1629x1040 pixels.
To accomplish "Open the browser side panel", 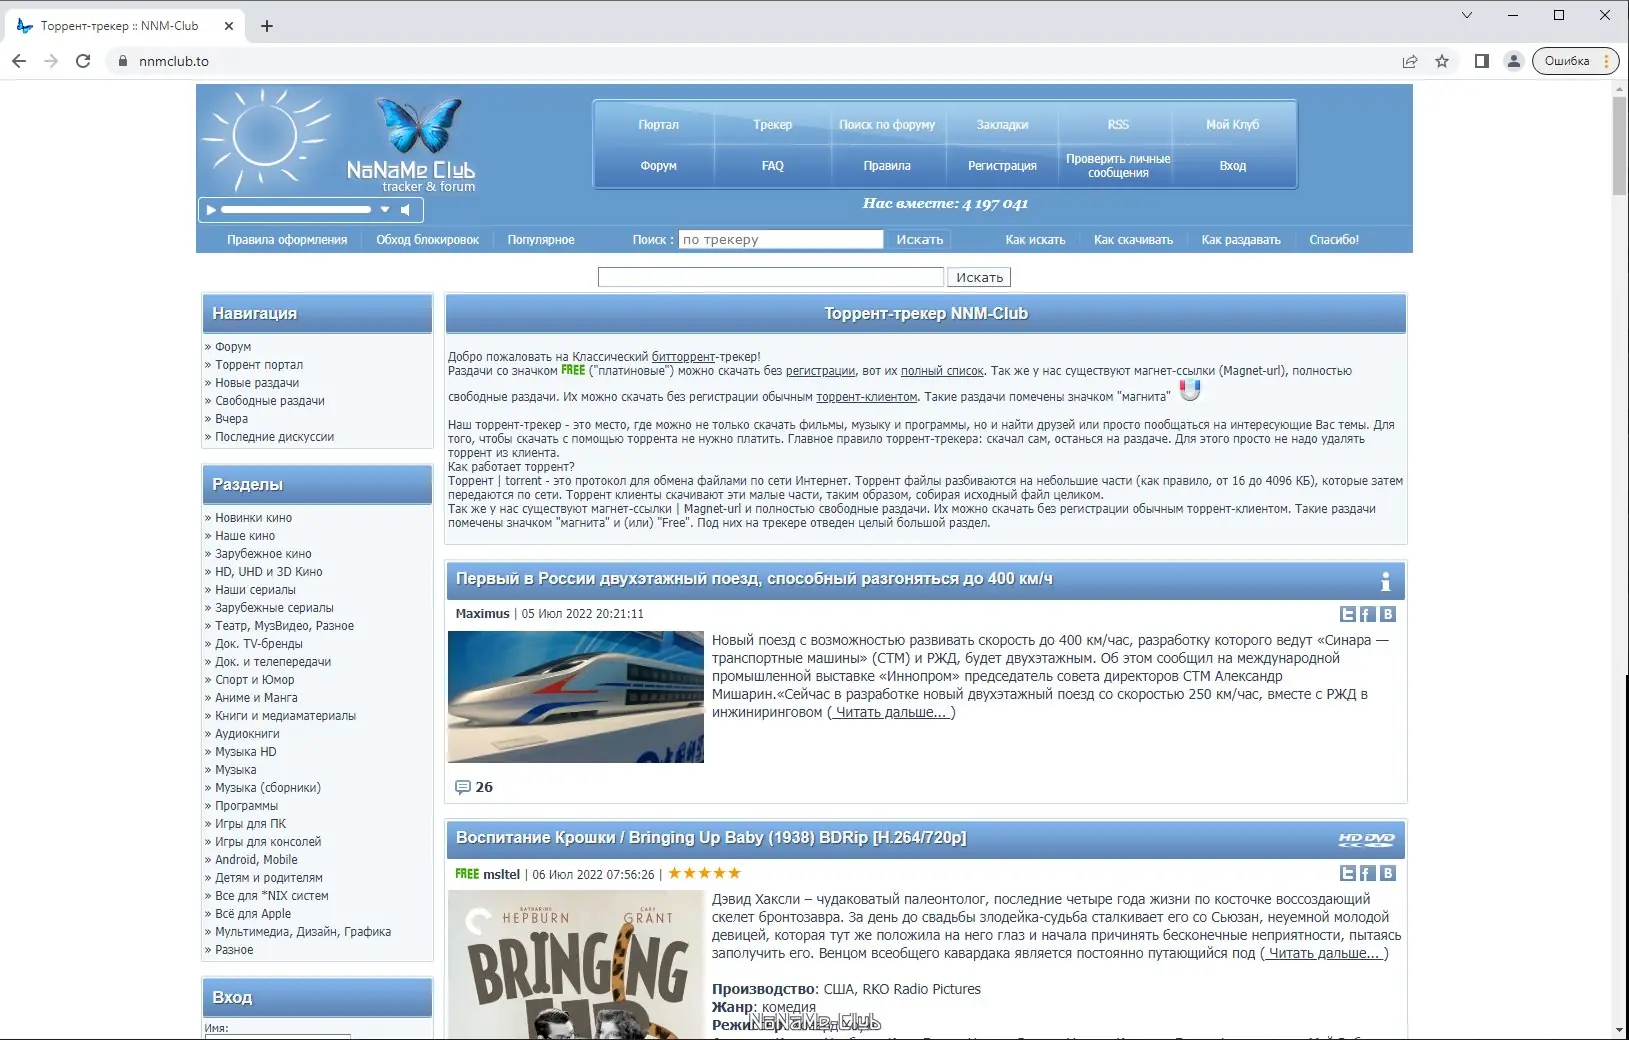I will [x=1482, y=61].
